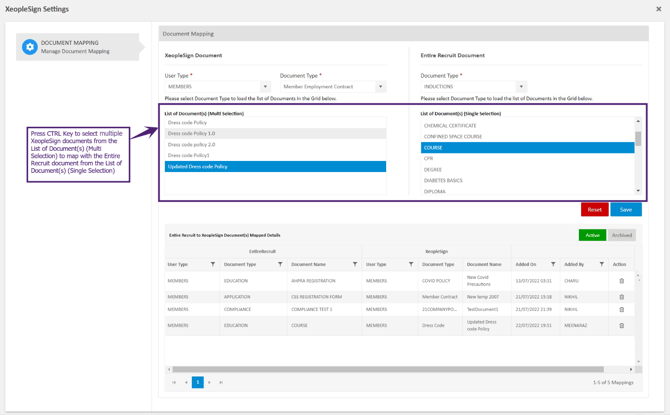
Task: Select DEGREE in the recruit document list
Action: pos(528,170)
